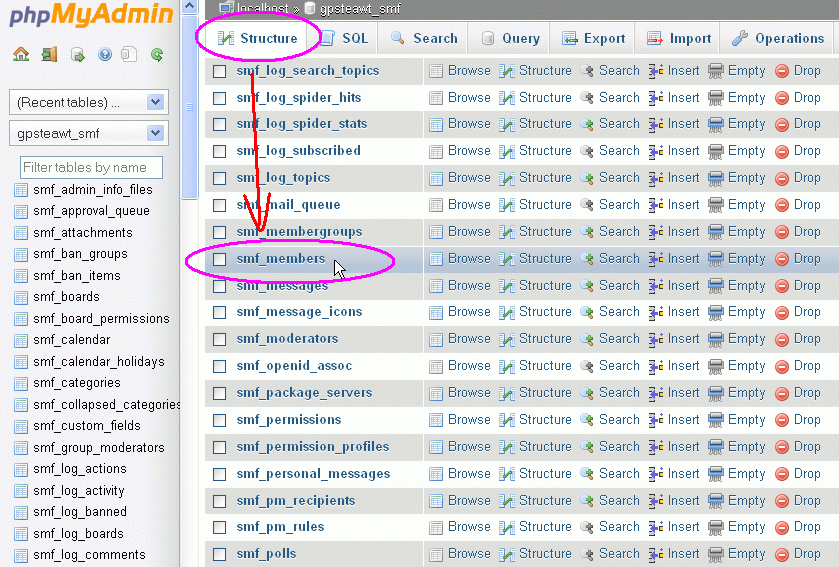Click Drop icon for smf_permissions row

tap(782, 420)
